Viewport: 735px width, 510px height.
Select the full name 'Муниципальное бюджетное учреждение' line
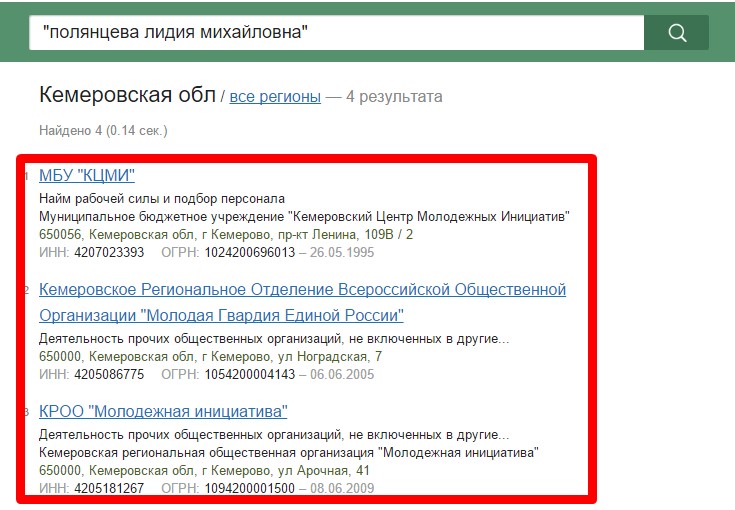tap(304, 217)
